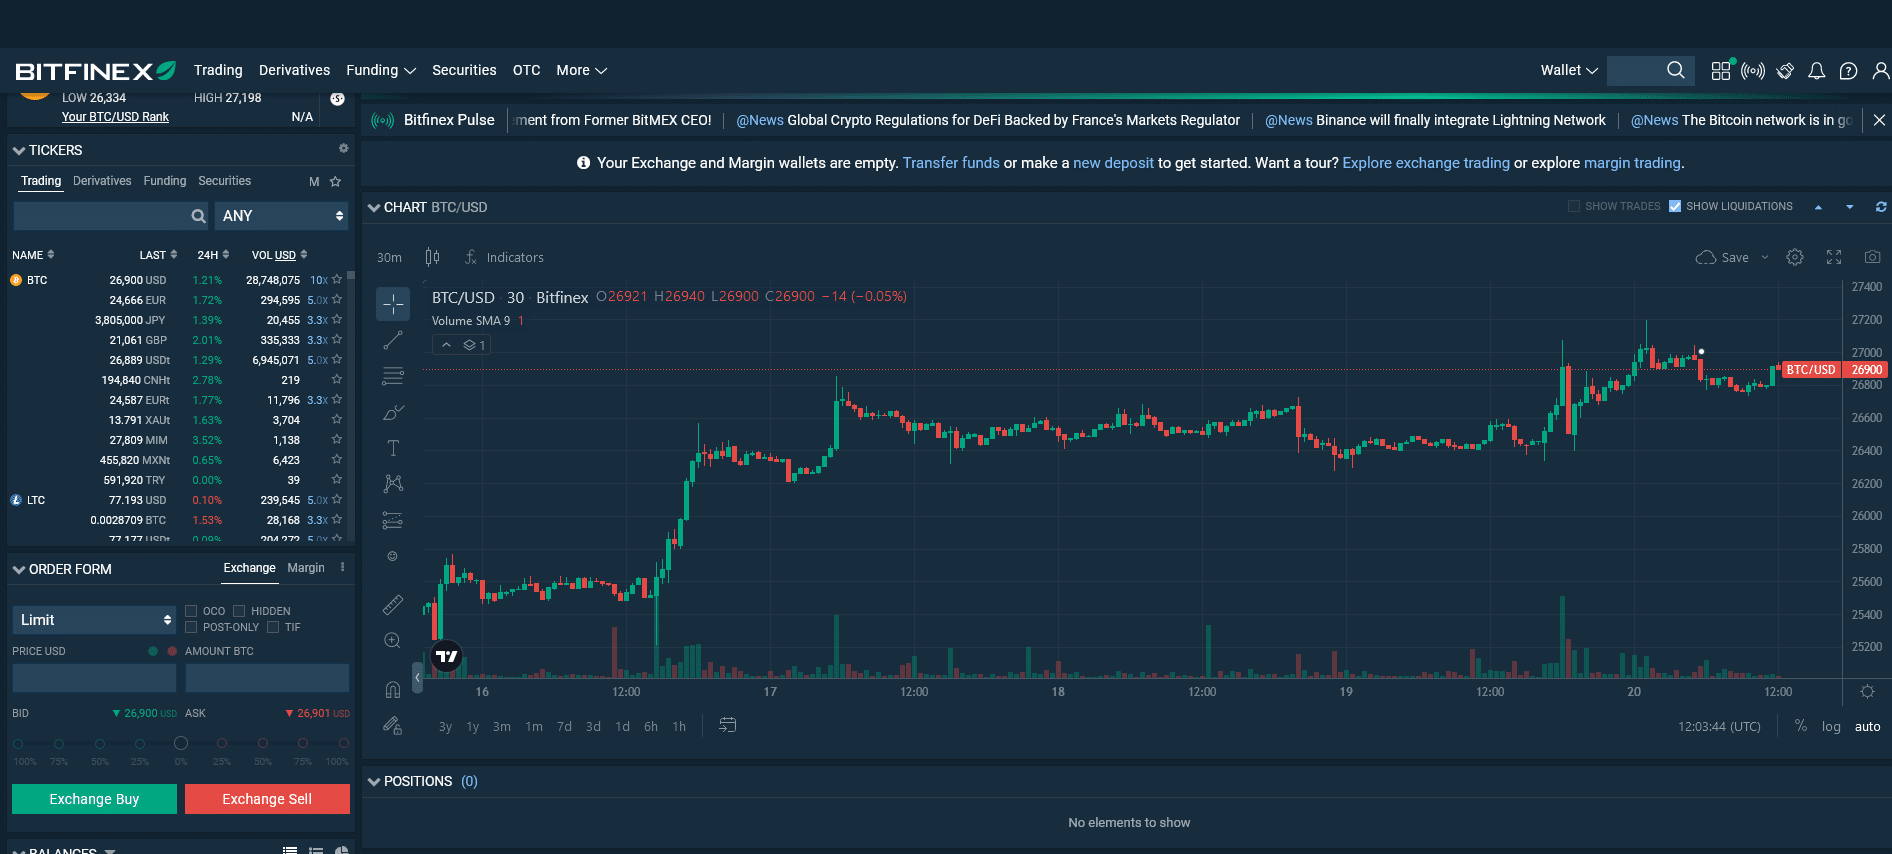Open the candlestick chart style selector
This screenshot has height=854, width=1892.
click(x=432, y=257)
